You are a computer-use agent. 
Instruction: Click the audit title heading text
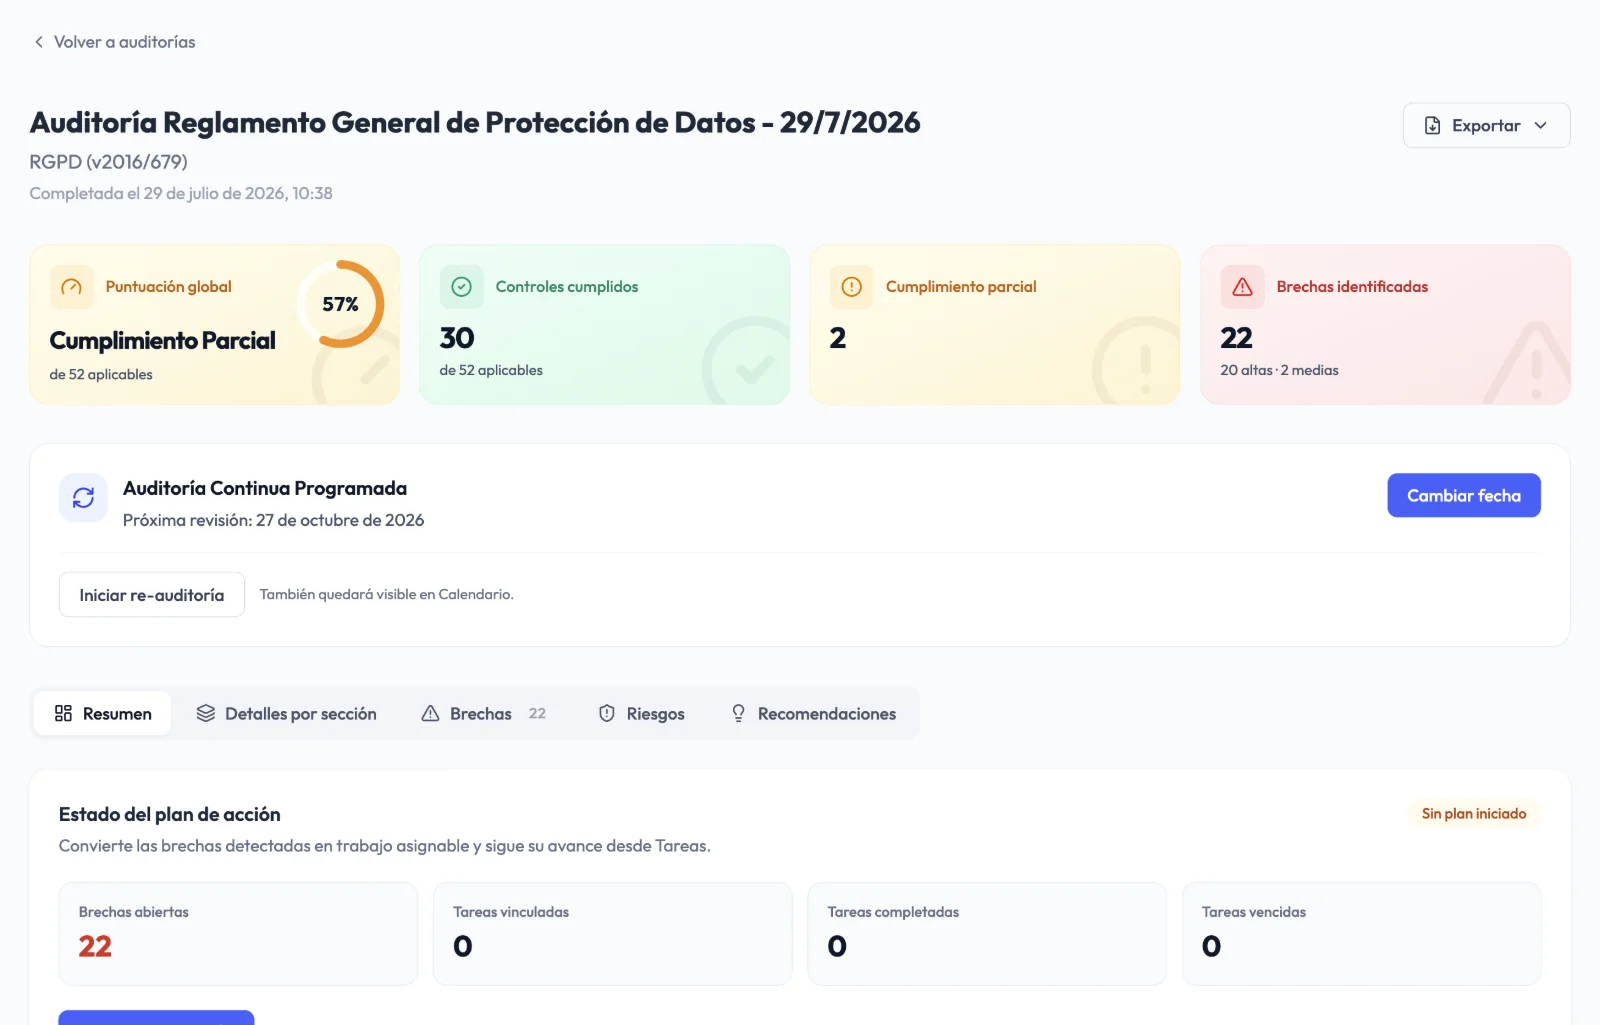point(475,123)
